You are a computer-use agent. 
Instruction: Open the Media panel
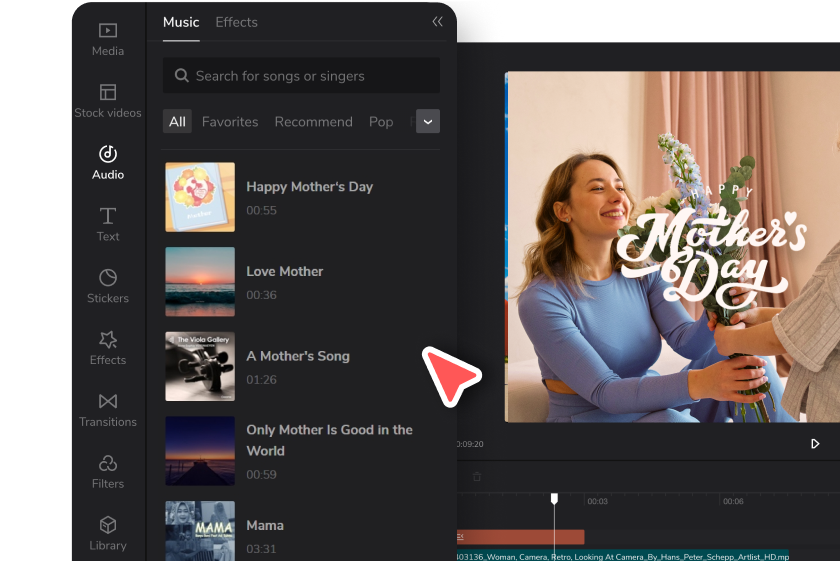[108, 40]
